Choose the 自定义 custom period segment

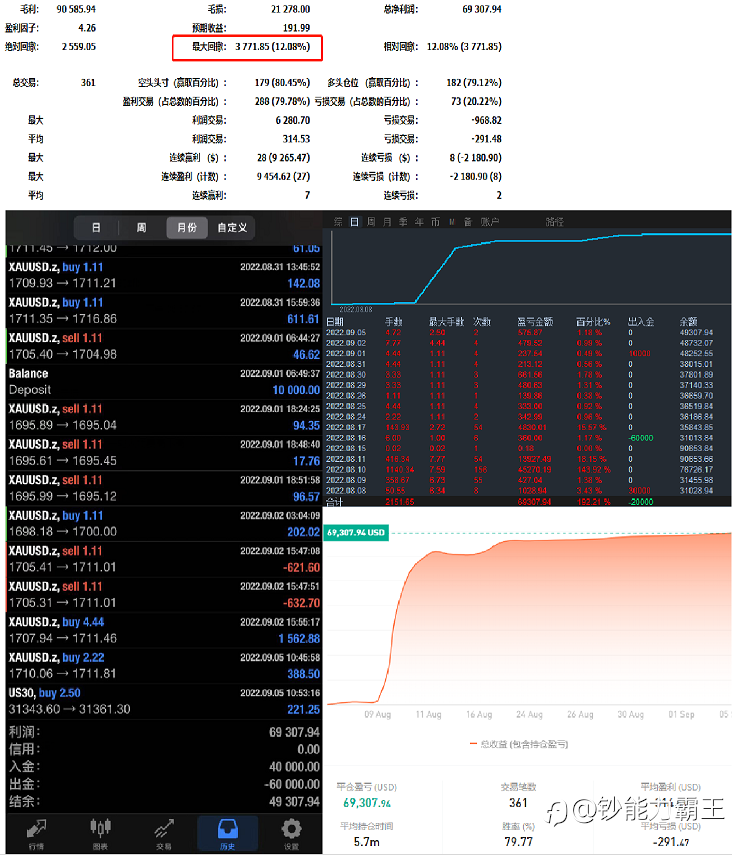point(232,227)
